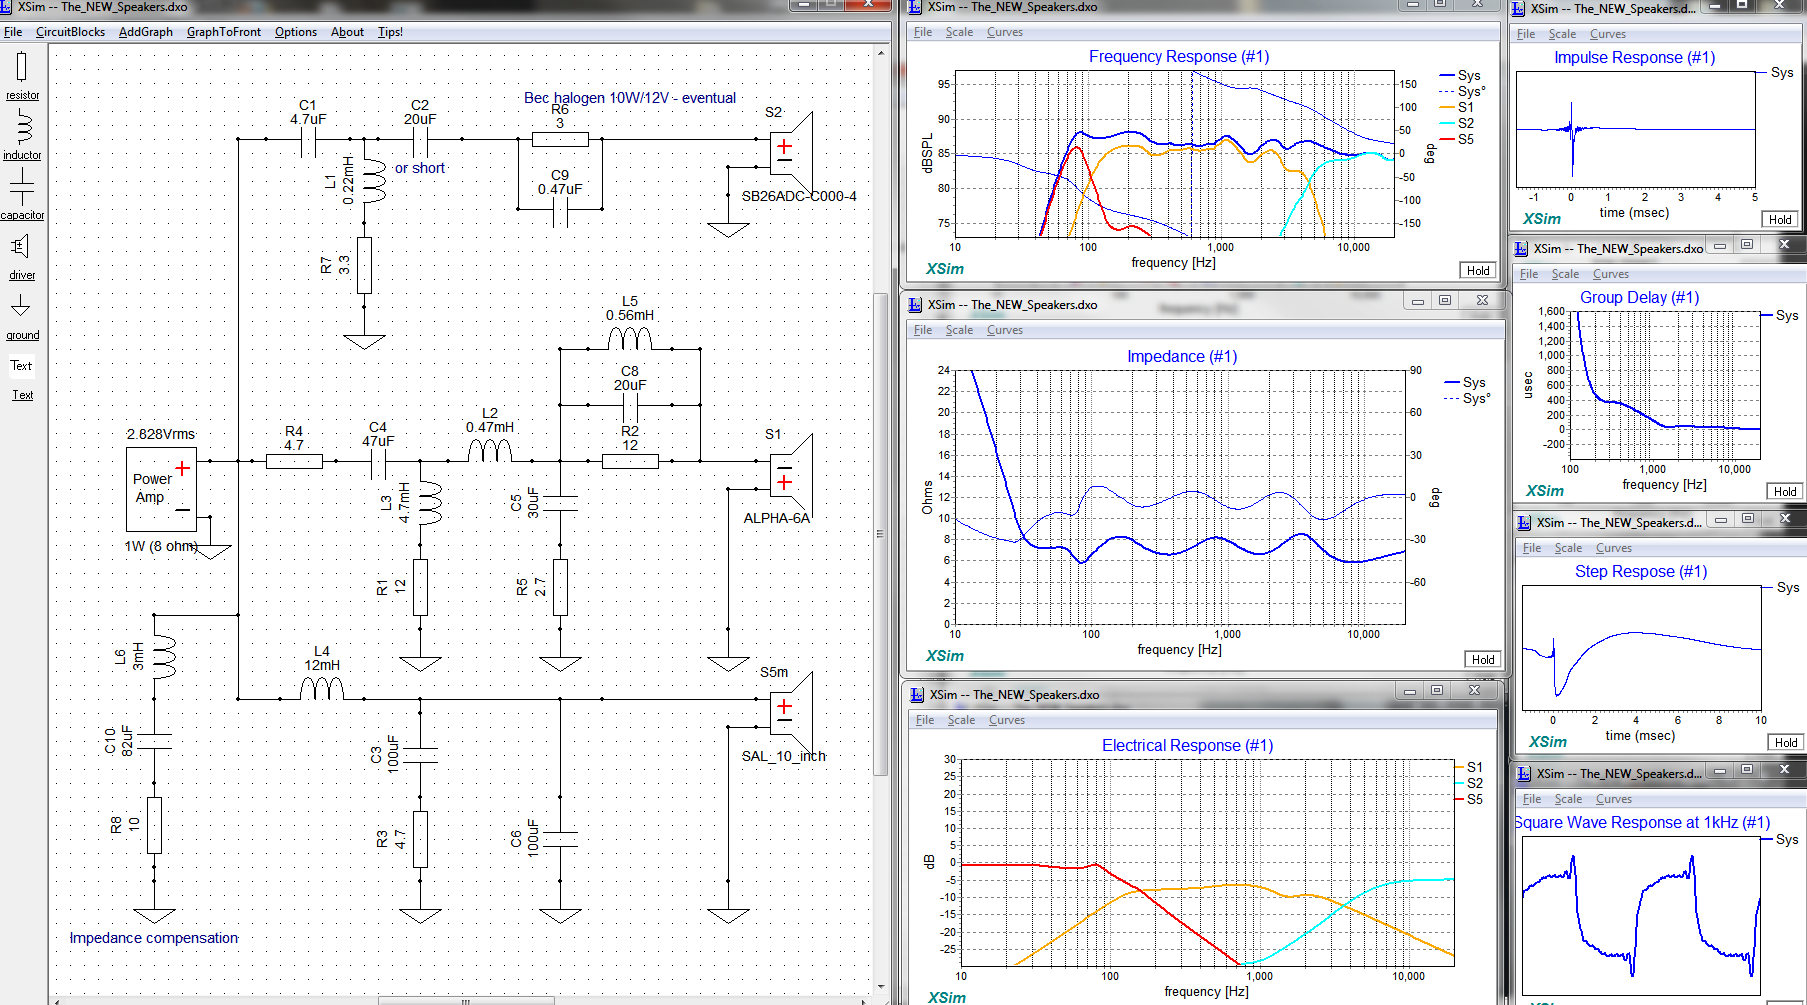Select resistor R7 3.3 in schematic

[364, 265]
